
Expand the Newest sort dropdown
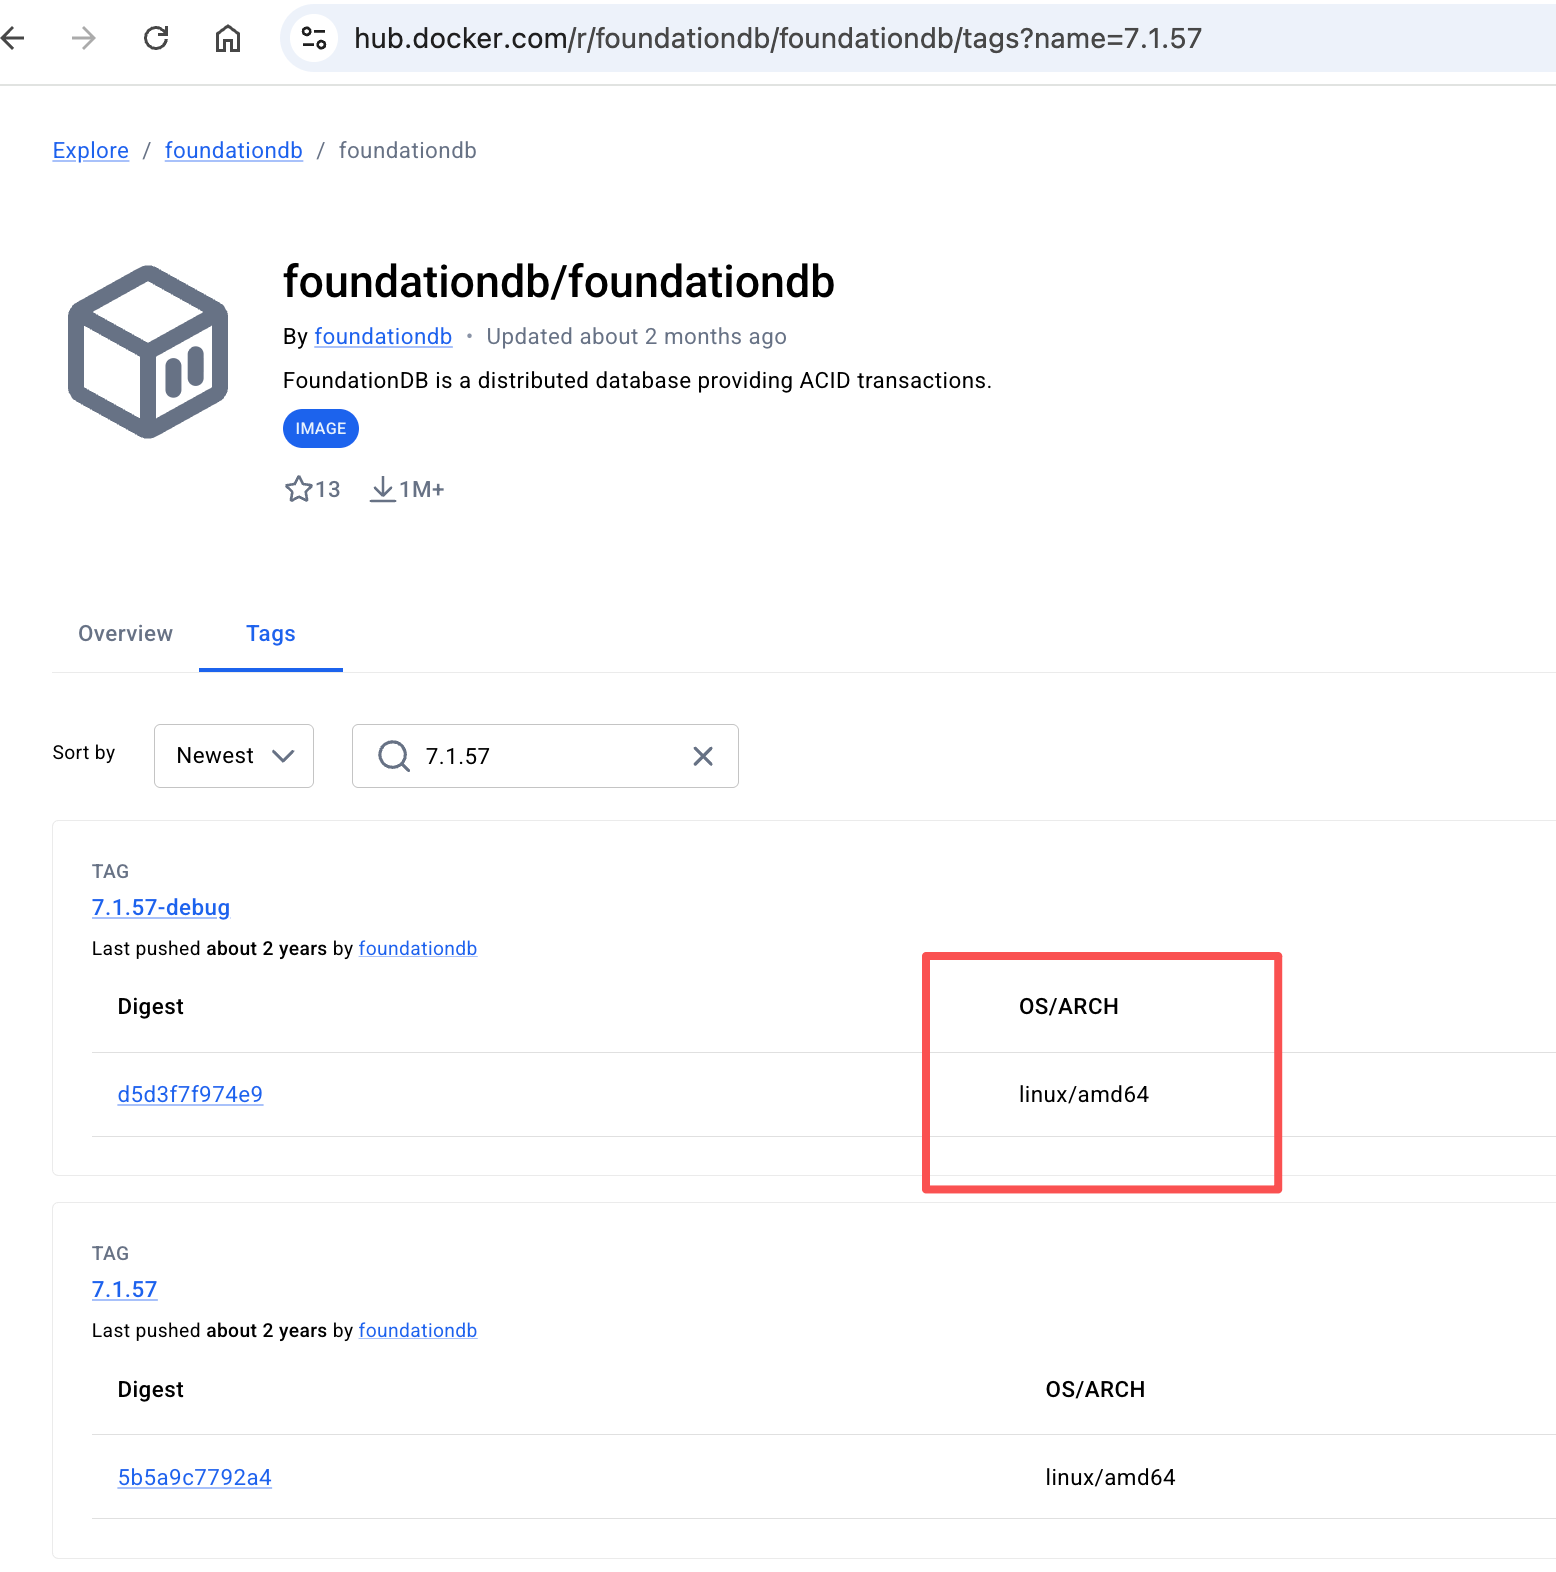click(x=234, y=756)
